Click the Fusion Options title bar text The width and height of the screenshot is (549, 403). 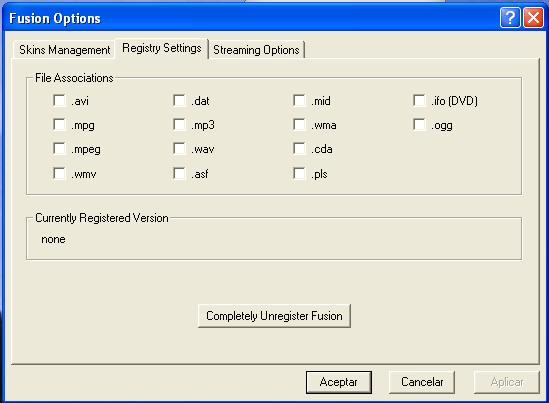coord(55,18)
